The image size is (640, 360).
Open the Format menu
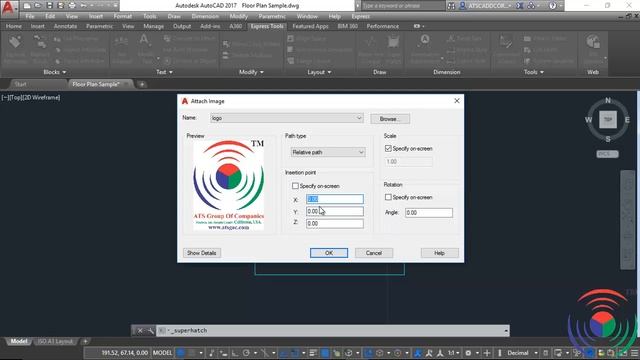click(122, 16)
